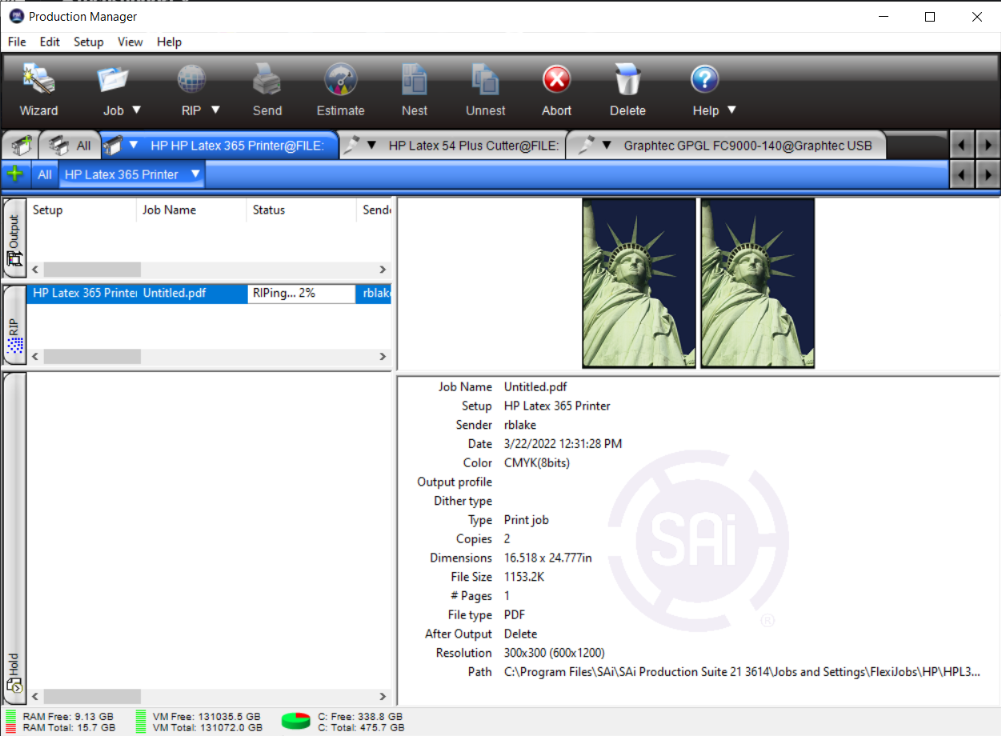Select the Untitled.pdf job row

(x=174, y=293)
